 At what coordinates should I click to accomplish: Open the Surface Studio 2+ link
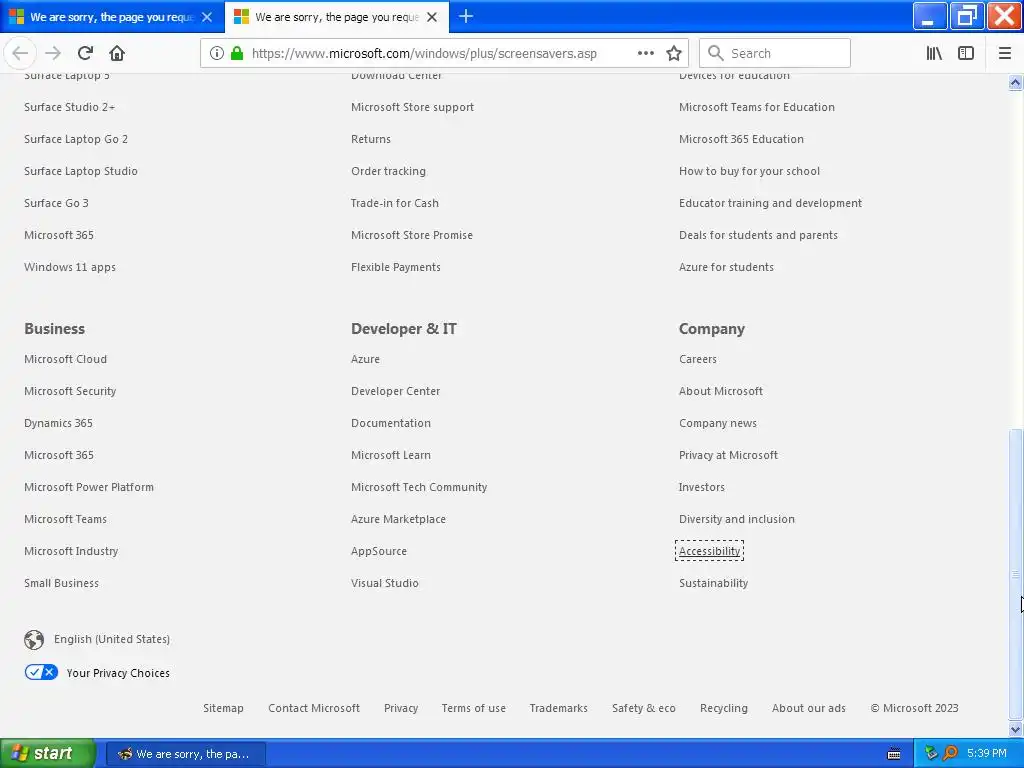(69, 107)
